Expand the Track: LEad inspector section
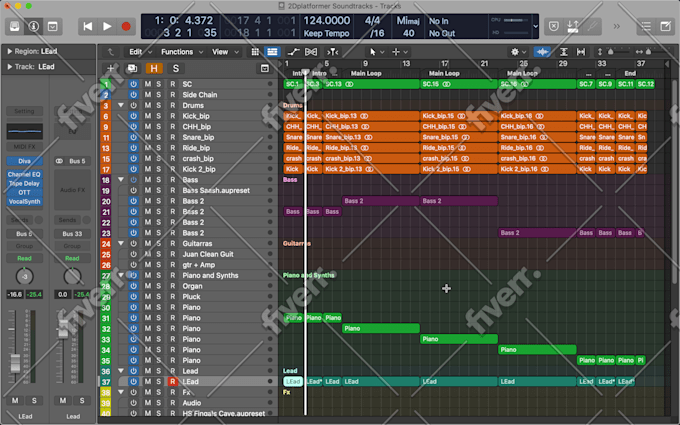 pyautogui.click(x=10, y=67)
